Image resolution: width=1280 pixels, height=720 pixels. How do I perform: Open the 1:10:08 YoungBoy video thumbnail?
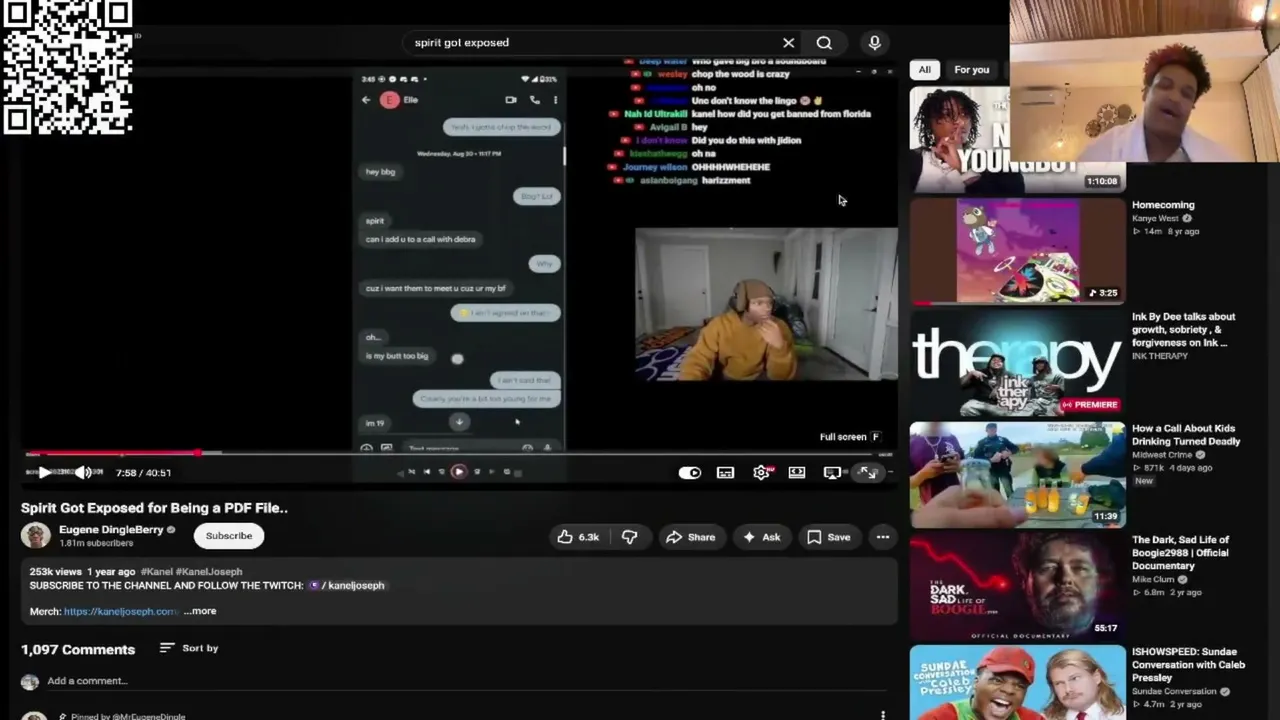1017,138
